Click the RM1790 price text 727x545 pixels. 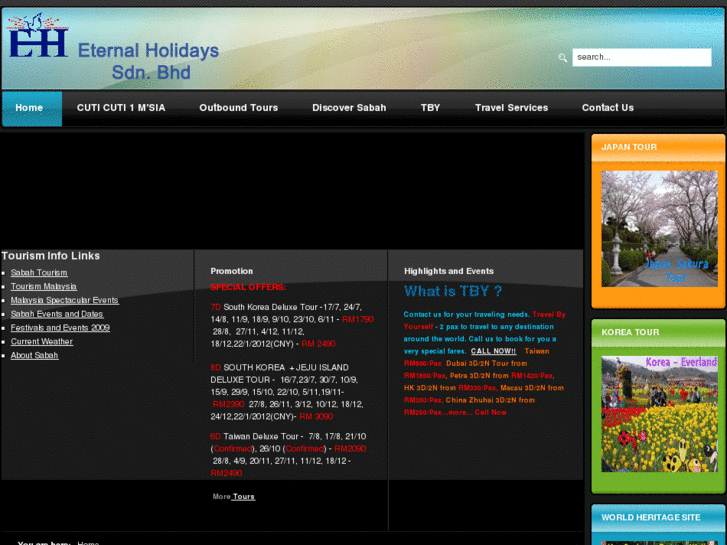[x=358, y=319]
